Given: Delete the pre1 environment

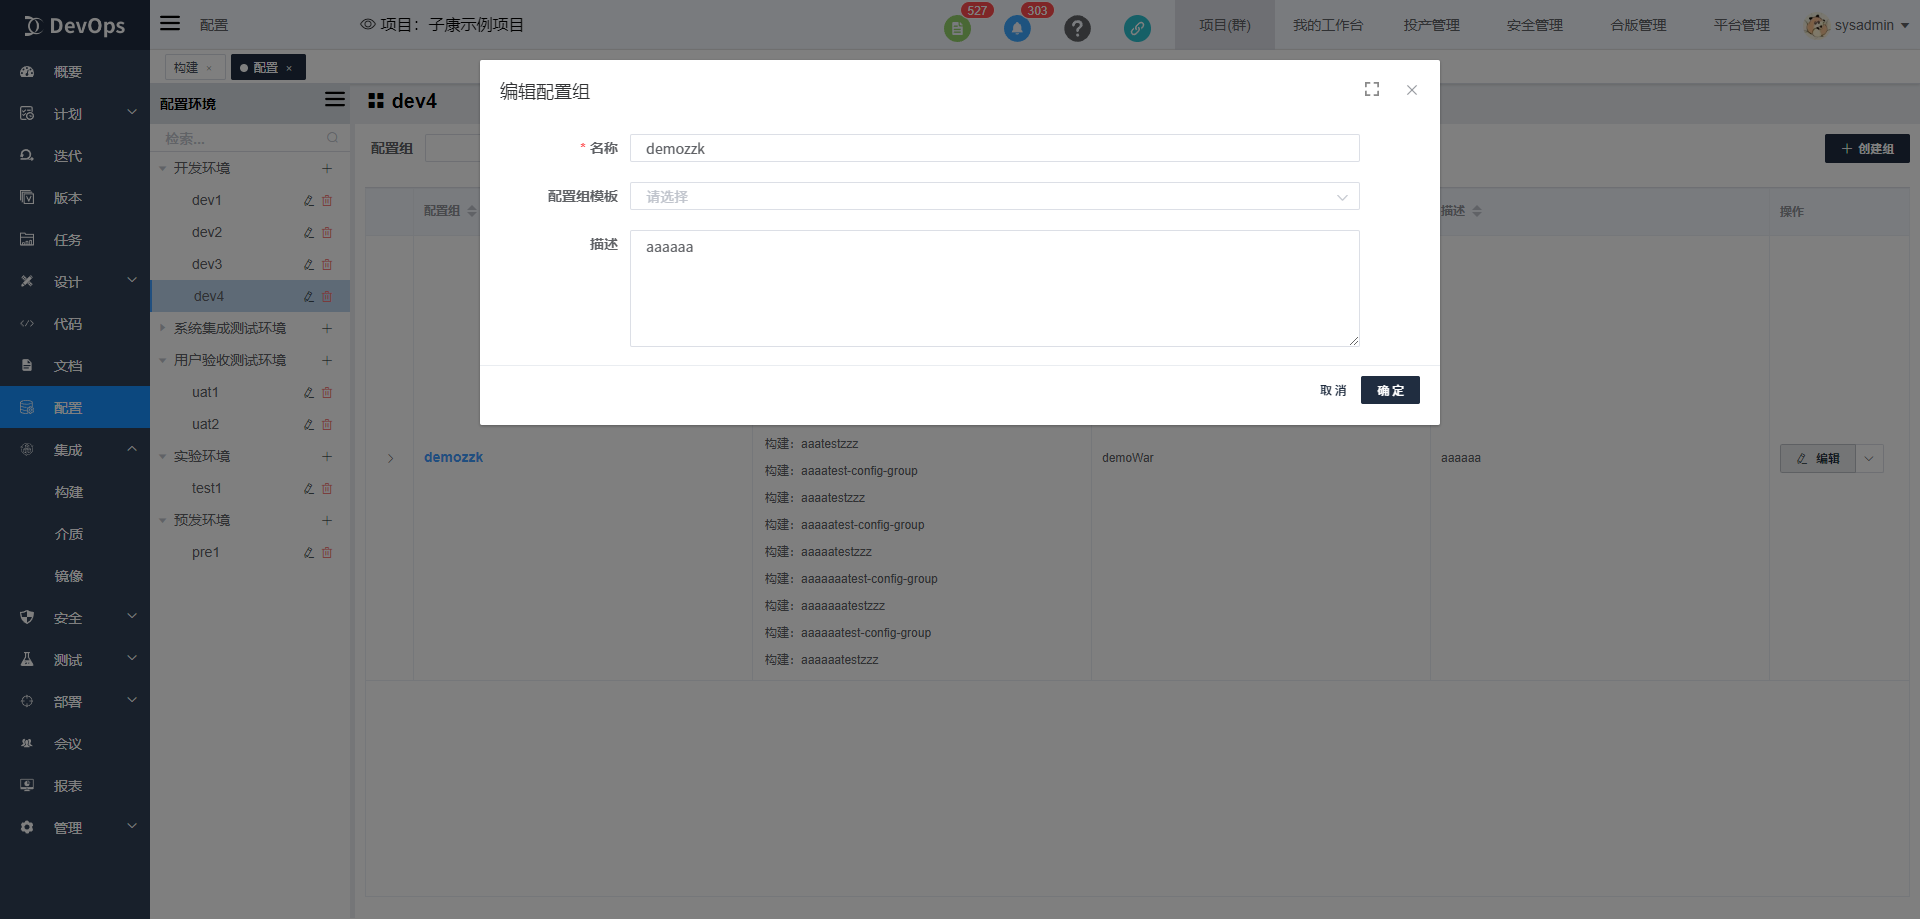Looking at the screenshot, I should pyautogui.click(x=327, y=553).
